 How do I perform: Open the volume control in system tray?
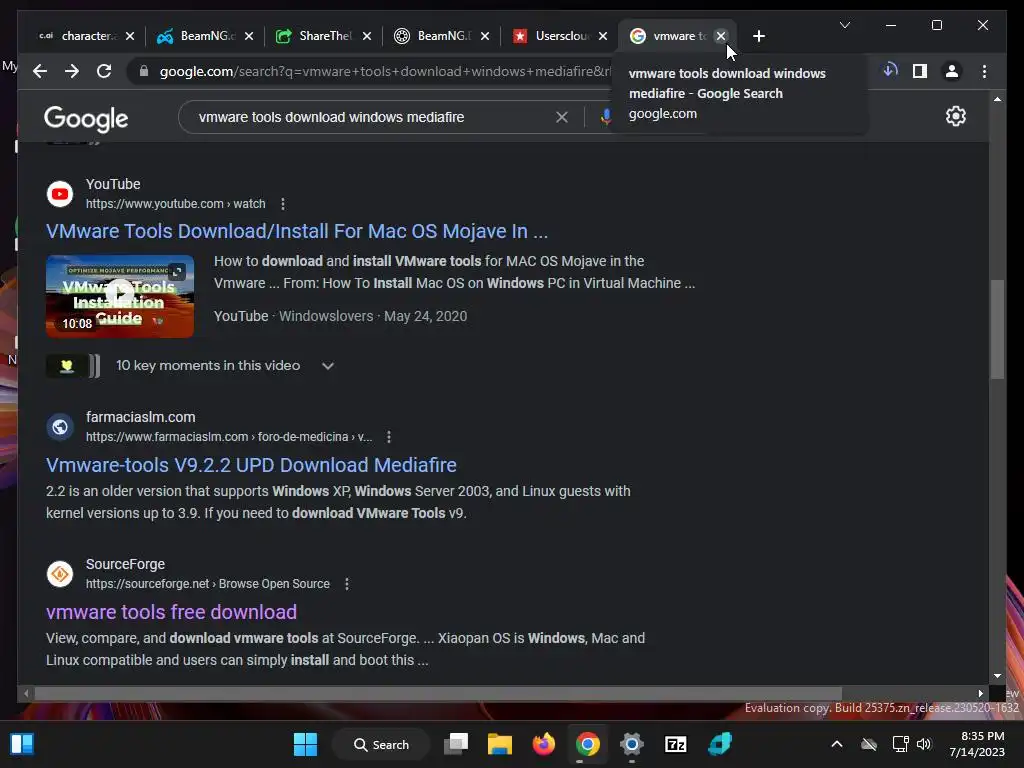pyautogui.click(x=923, y=744)
